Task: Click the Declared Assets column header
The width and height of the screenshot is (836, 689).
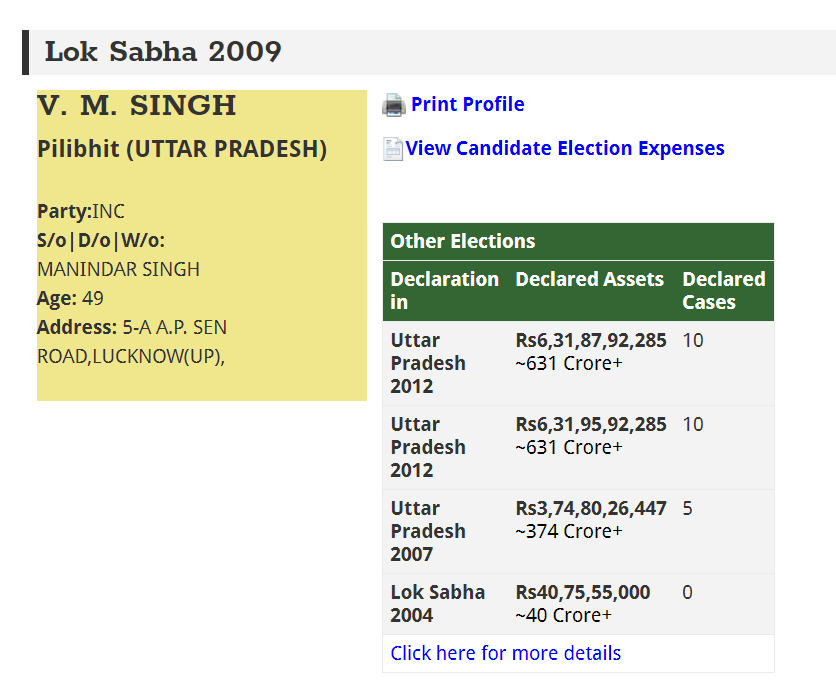Action: click(x=589, y=280)
